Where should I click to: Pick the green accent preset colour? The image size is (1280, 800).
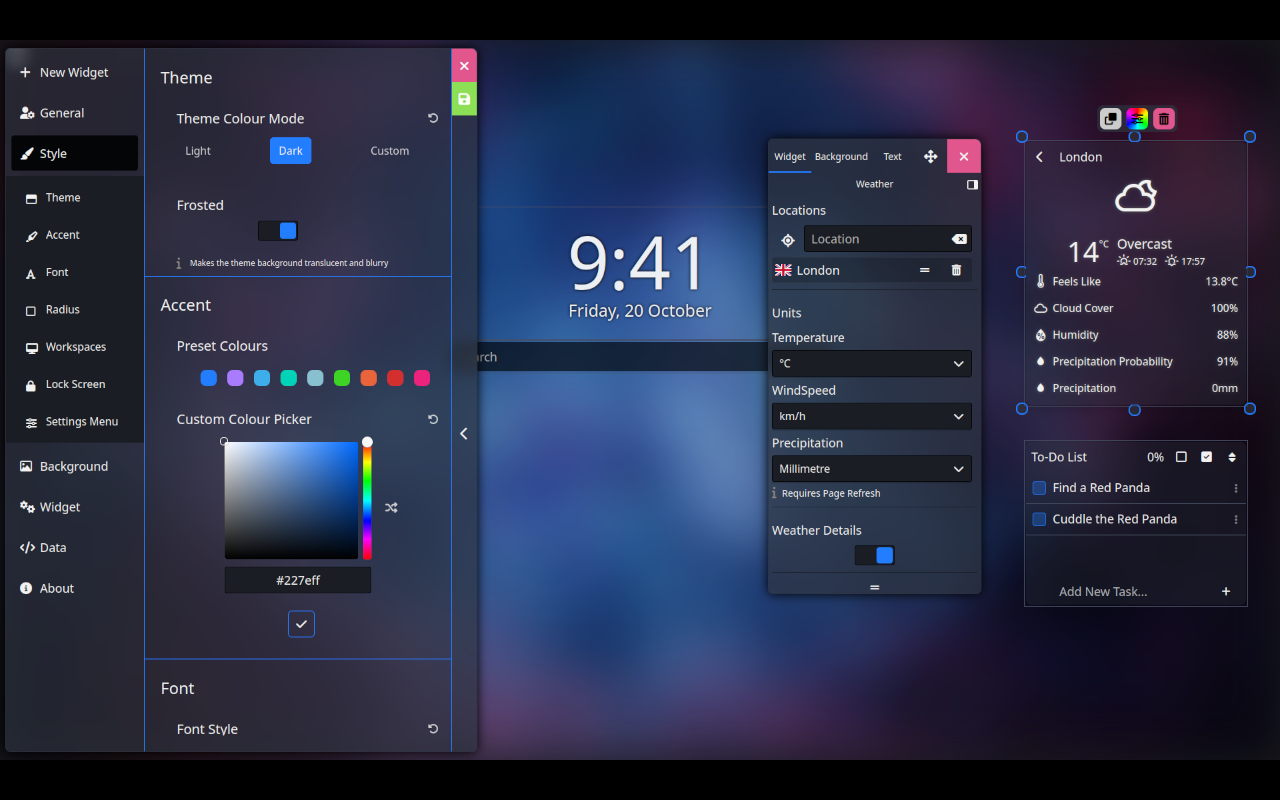(x=341, y=378)
